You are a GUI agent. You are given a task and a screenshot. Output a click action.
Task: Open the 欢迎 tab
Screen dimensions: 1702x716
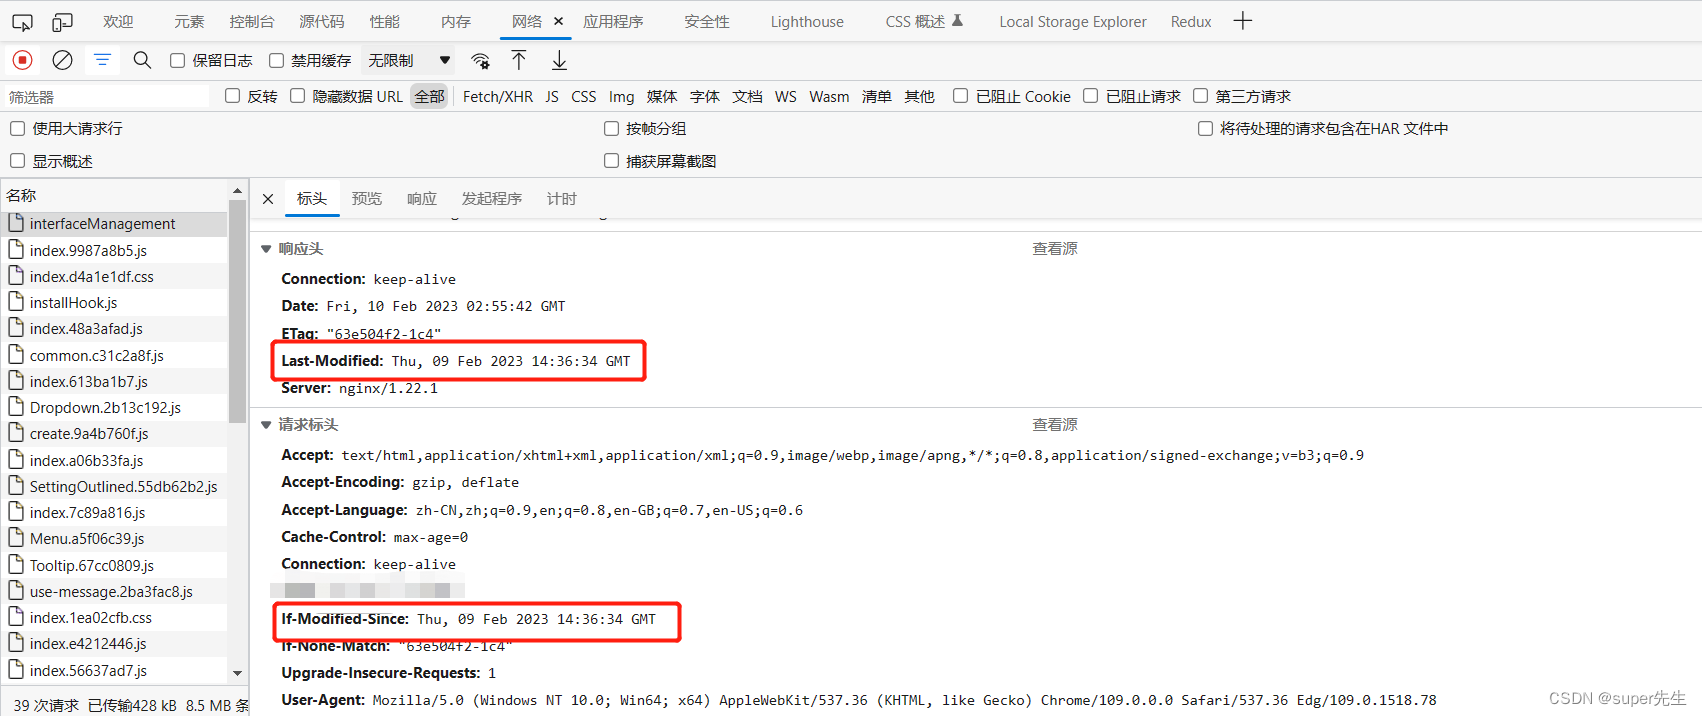118,21
